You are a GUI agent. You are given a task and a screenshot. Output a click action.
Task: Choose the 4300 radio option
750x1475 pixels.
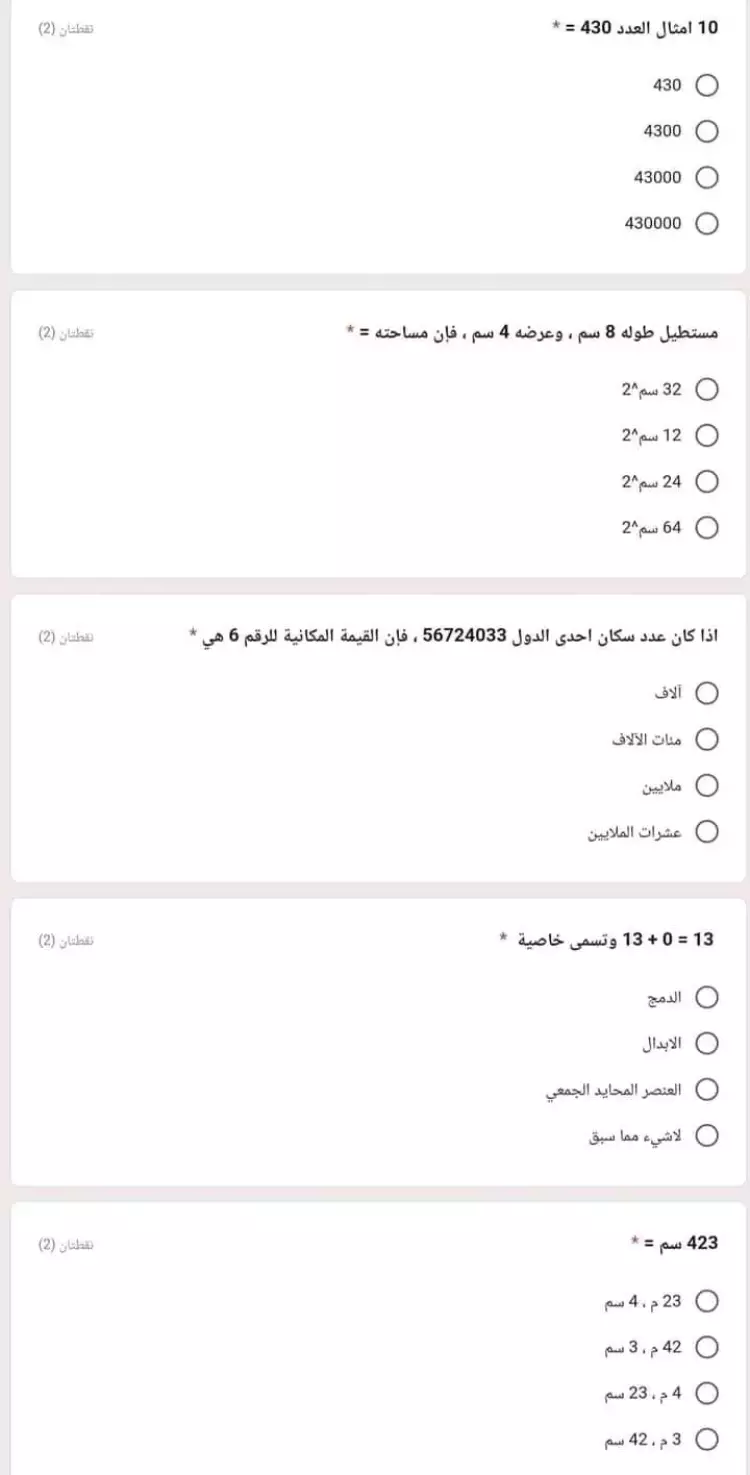tap(706, 131)
